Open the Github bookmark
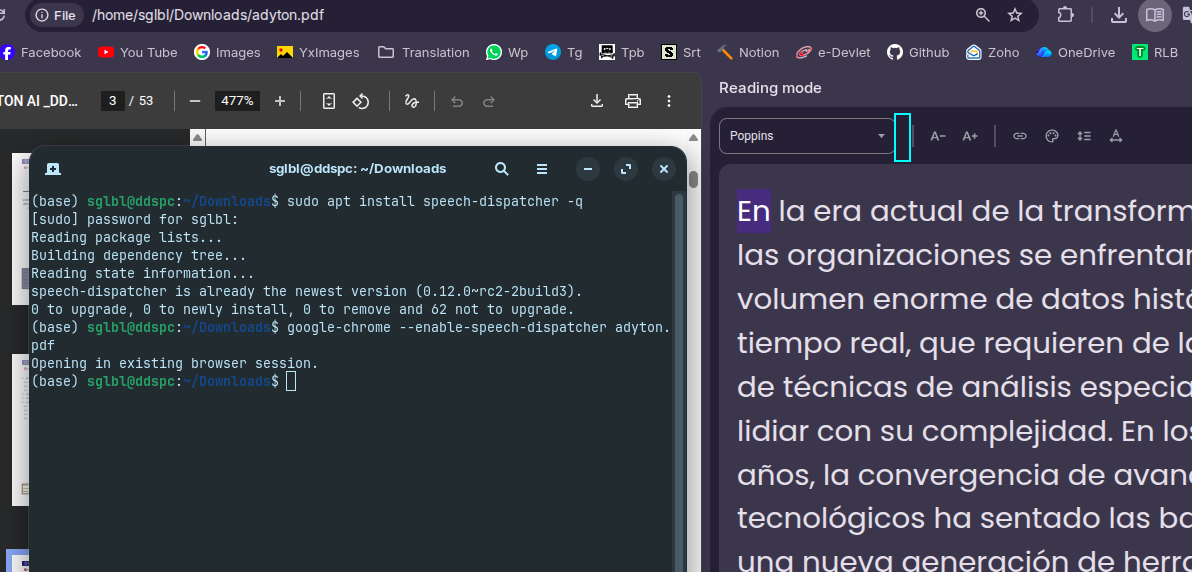Viewport: 1192px width, 572px height. 918,52
